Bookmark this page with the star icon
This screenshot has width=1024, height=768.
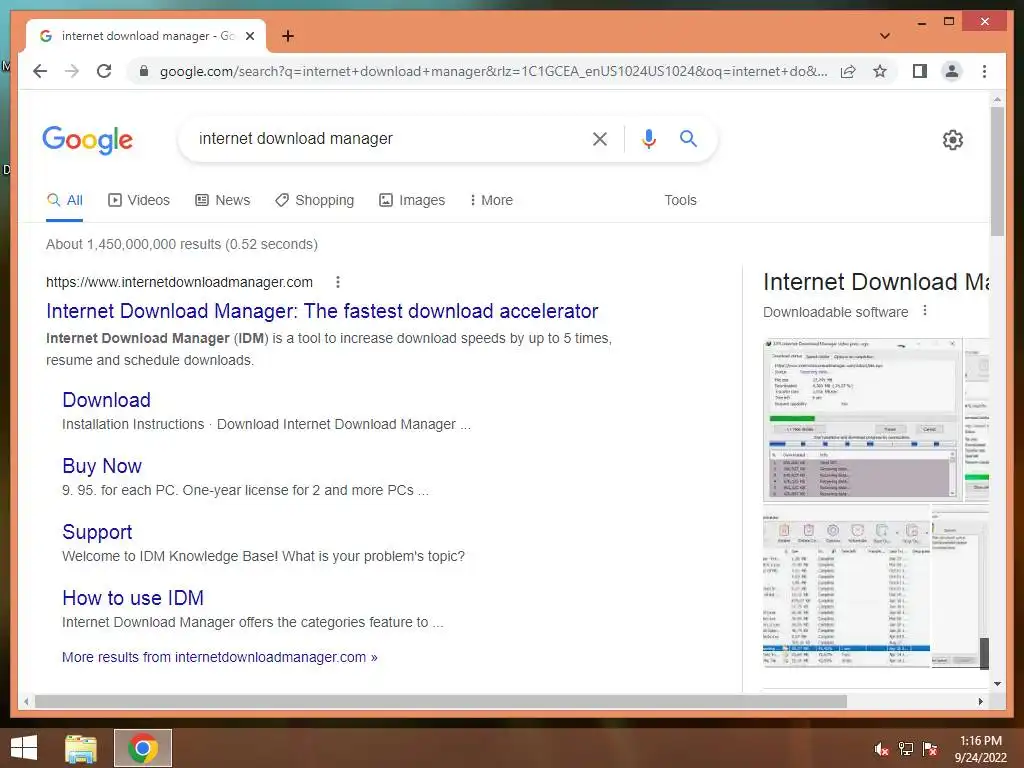[x=880, y=71]
